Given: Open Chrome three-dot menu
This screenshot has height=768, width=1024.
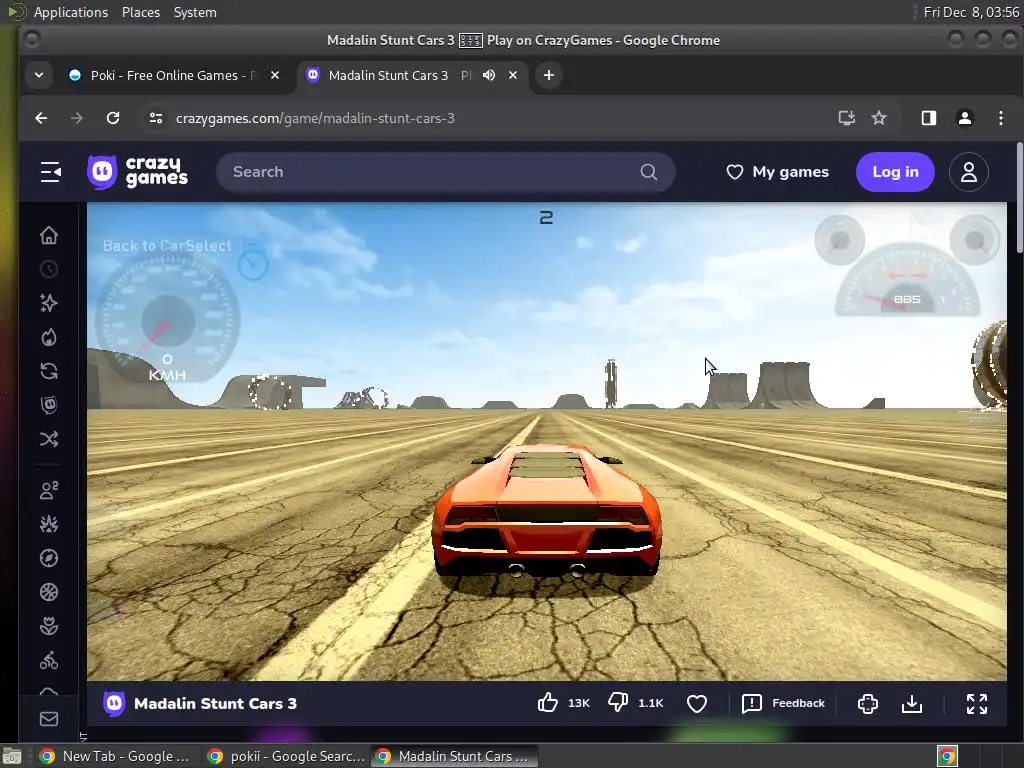Looking at the screenshot, I should point(1000,118).
